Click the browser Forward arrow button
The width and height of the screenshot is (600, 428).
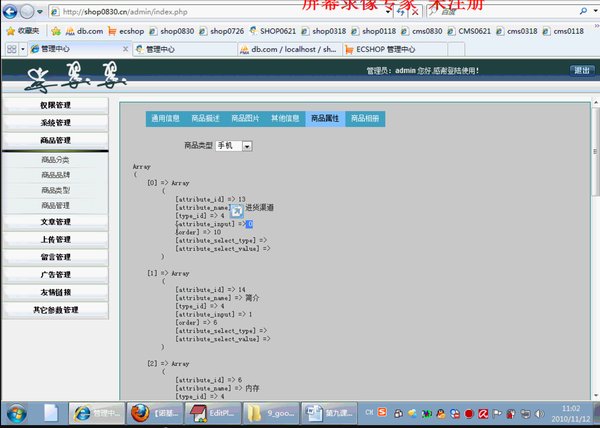coord(27,12)
